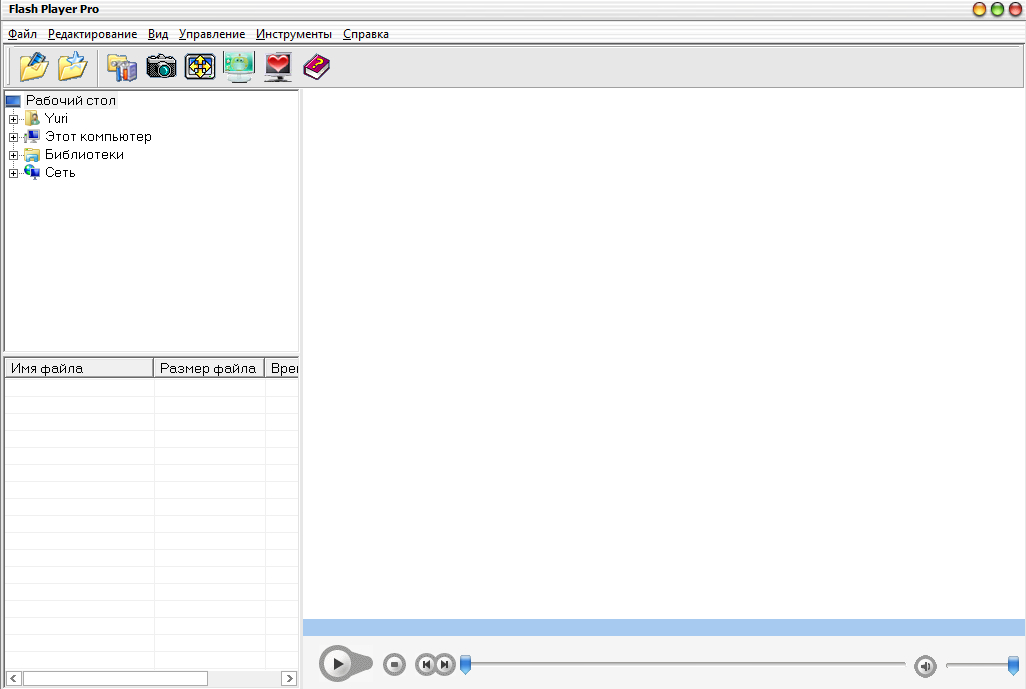Click the file list scroll-right arrow
The image size is (1026, 689).
click(289, 679)
